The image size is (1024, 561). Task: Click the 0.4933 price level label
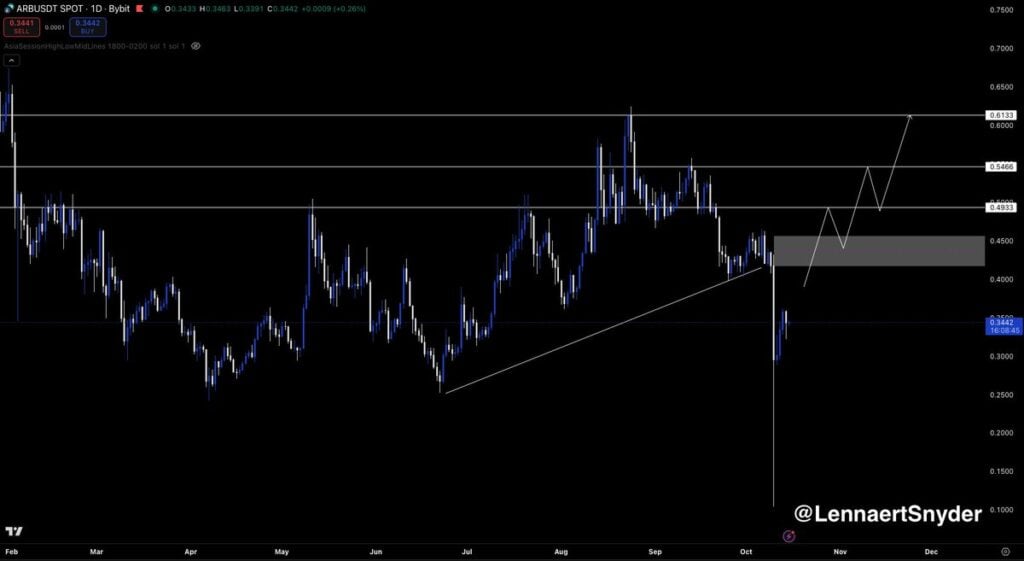(1000, 207)
